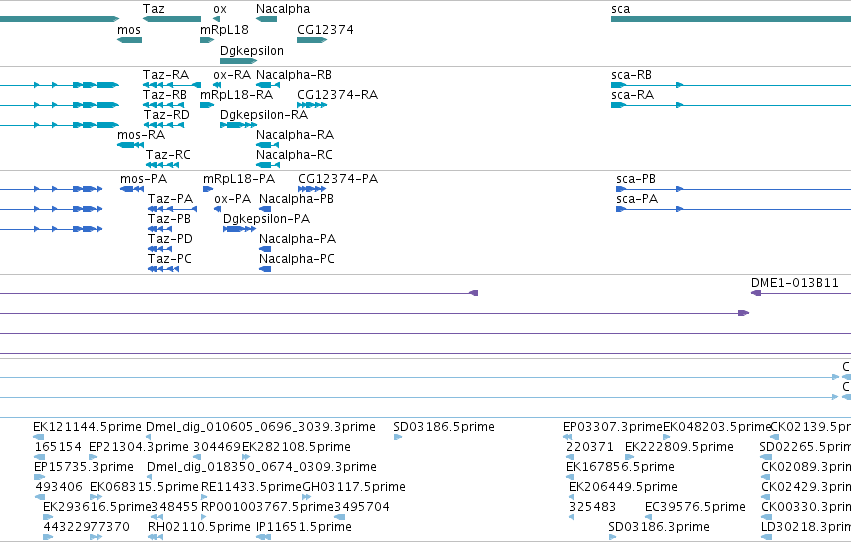Select sca-RB transcript

tap(731, 85)
